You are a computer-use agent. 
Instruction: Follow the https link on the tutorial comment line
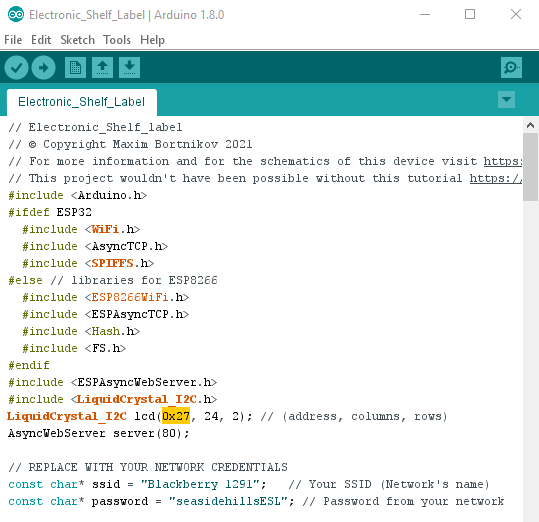[496, 178]
